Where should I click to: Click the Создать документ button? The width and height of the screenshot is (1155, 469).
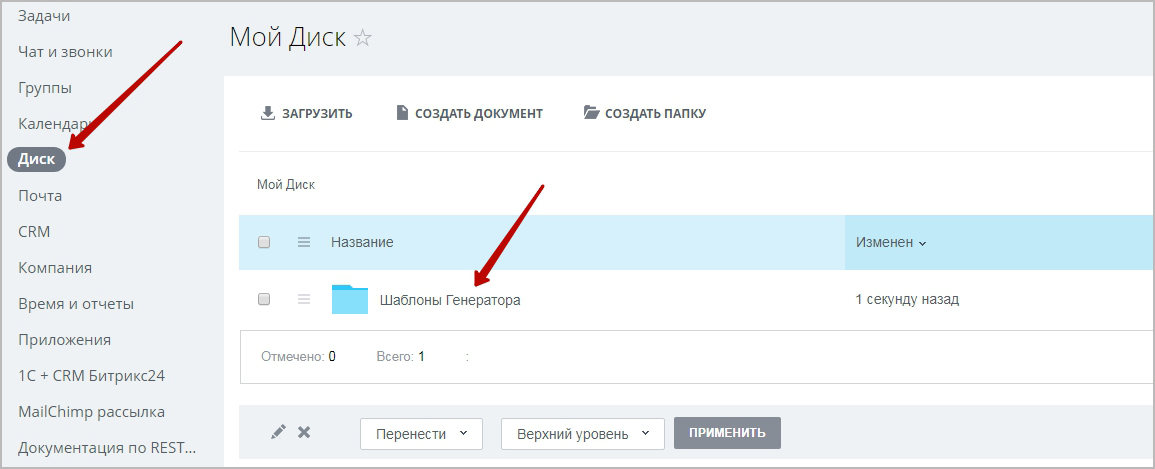(469, 113)
